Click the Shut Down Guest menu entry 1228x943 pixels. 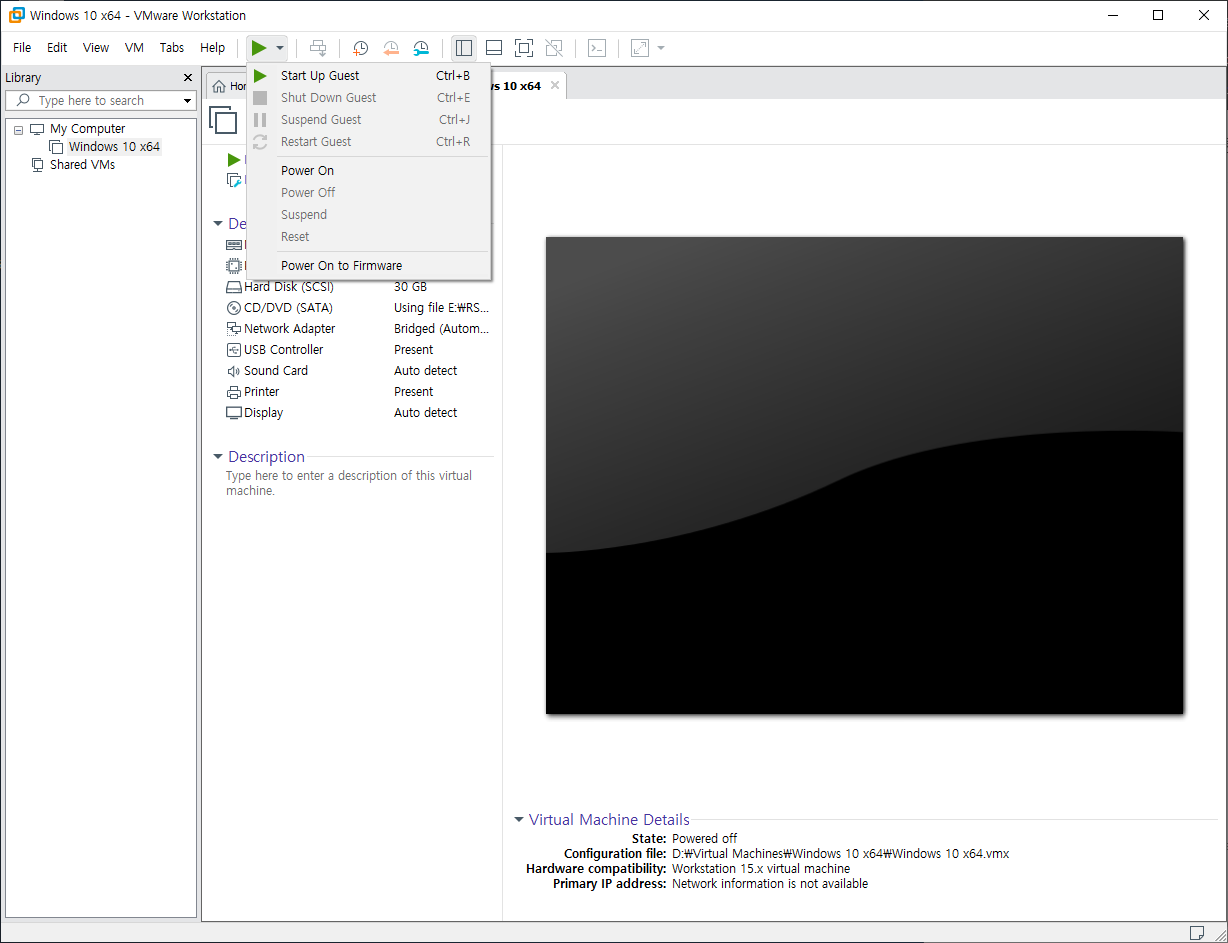pyautogui.click(x=368, y=98)
